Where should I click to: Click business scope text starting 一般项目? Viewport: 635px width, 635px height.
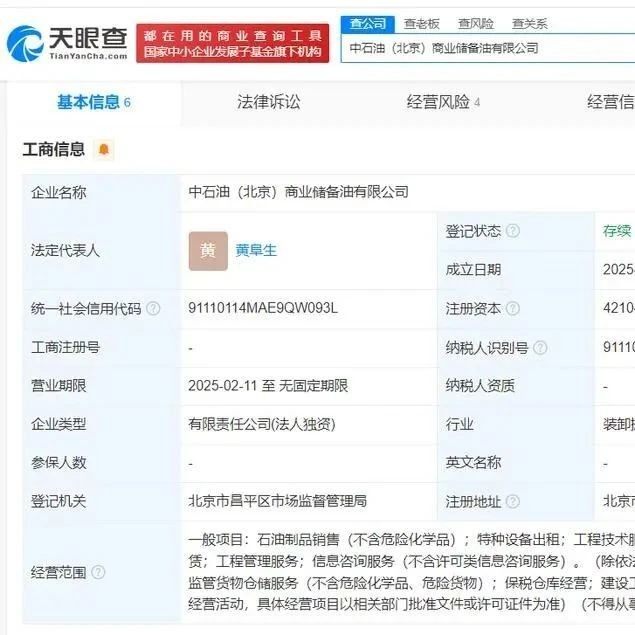pos(411,572)
